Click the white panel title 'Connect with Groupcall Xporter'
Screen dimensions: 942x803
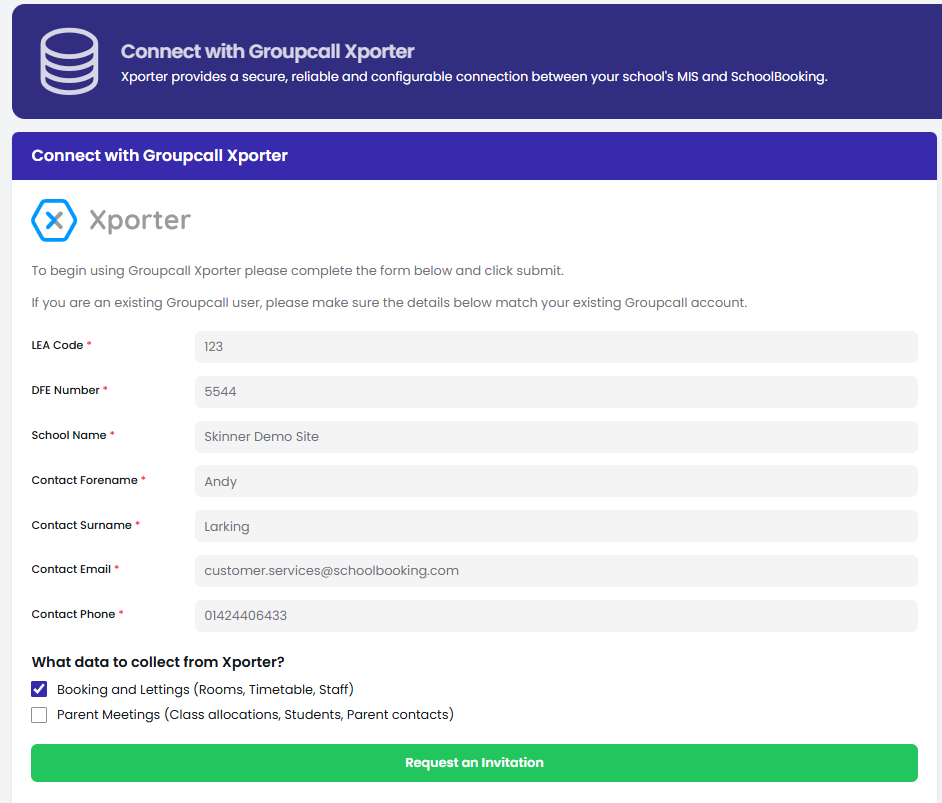(159, 156)
